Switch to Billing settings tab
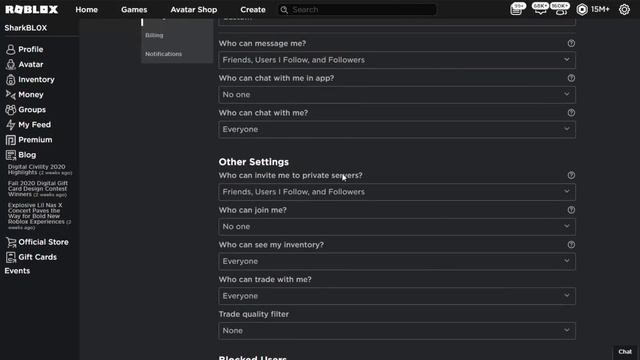Image resolution: width=640 pixels, height=360 pixels. [154, 36]
